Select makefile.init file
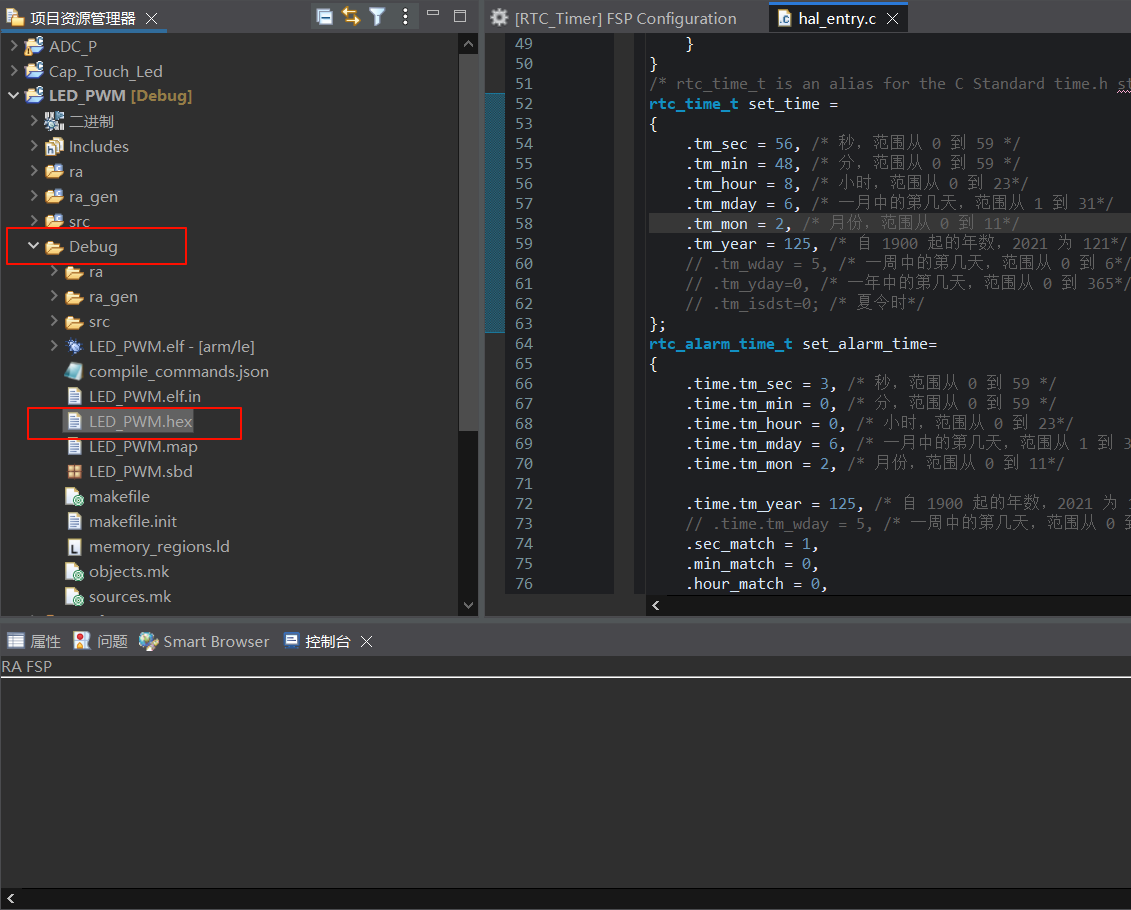This screenshot has width=1131, height=910. [x=133, y=521]
